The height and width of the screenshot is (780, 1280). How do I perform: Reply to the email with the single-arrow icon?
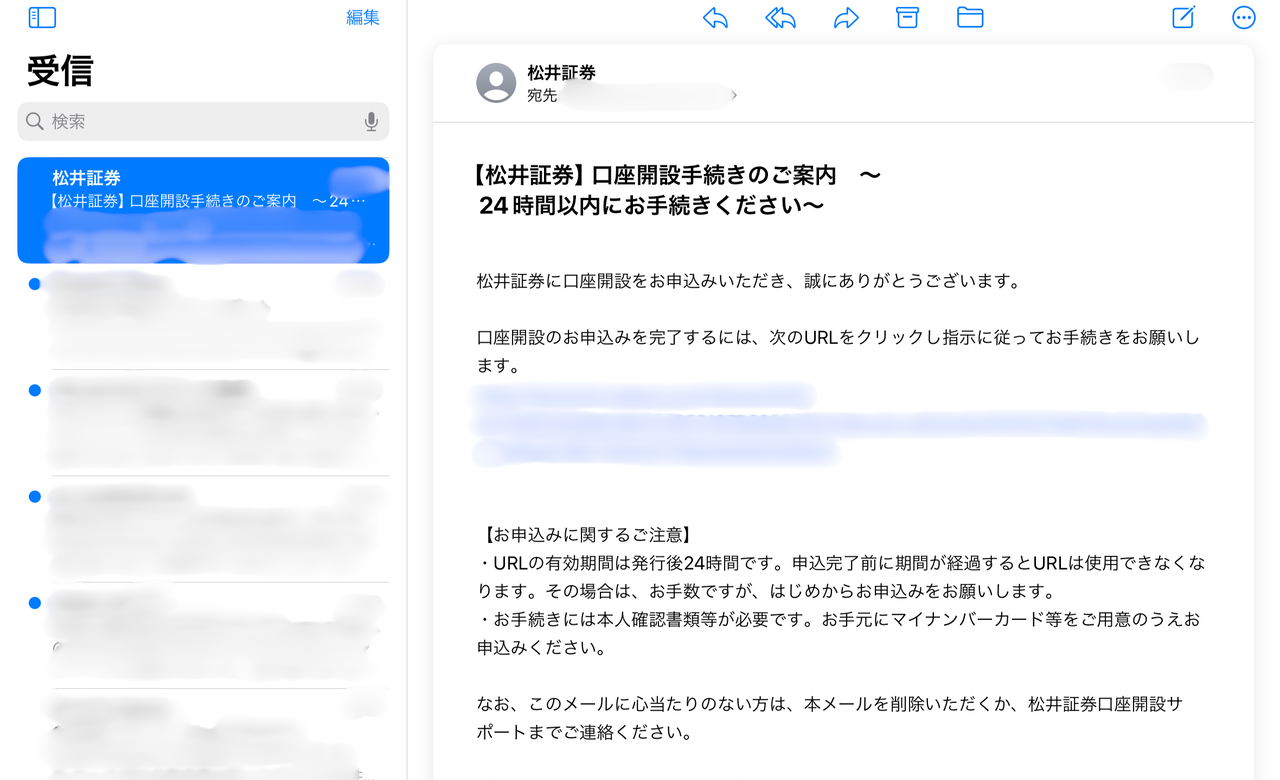click(x=715, y=18)
